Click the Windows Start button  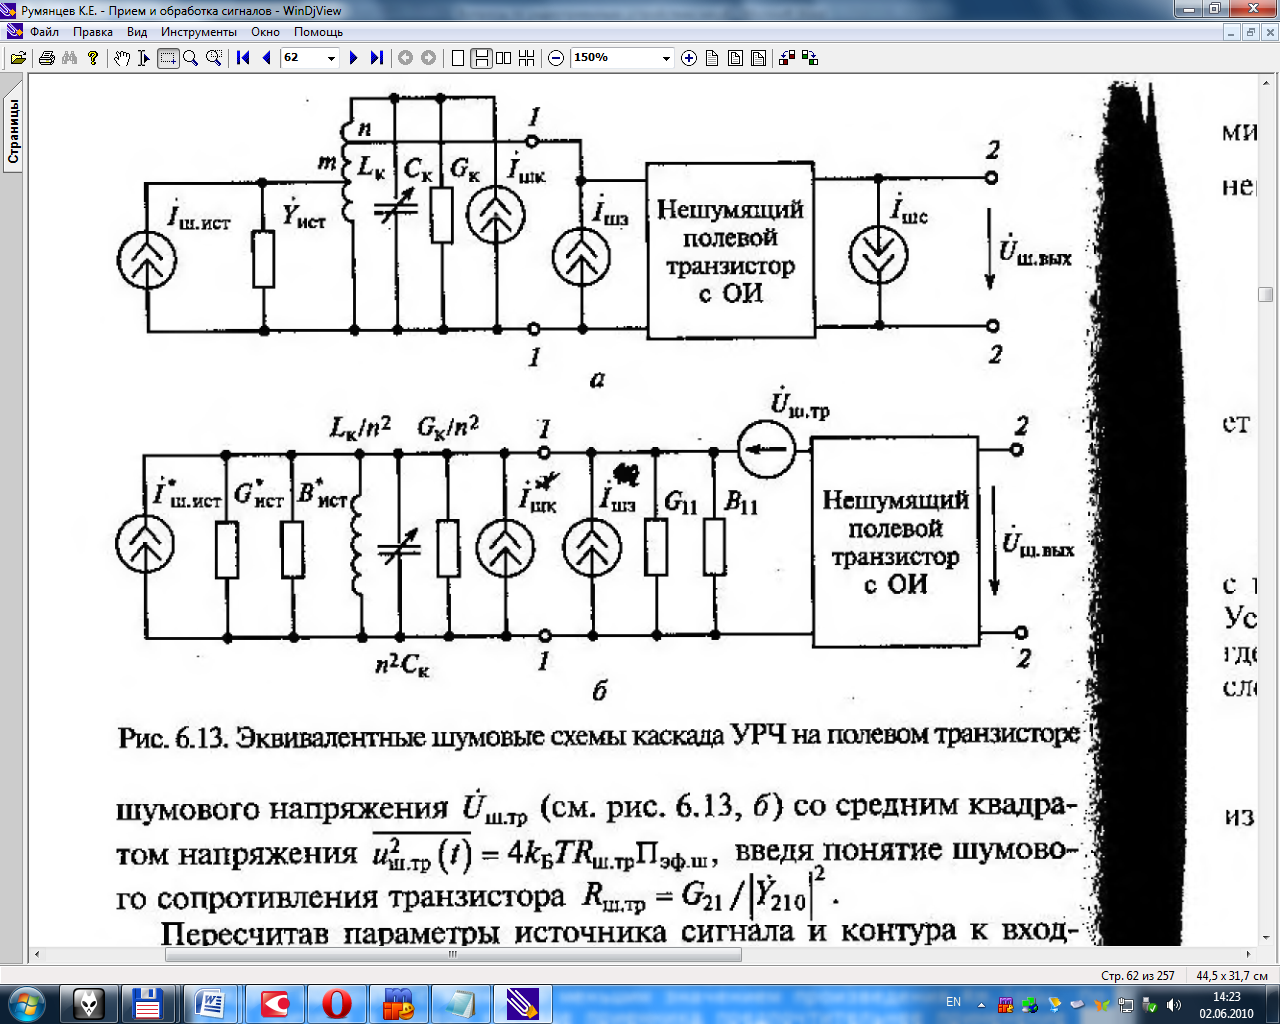25,1003
